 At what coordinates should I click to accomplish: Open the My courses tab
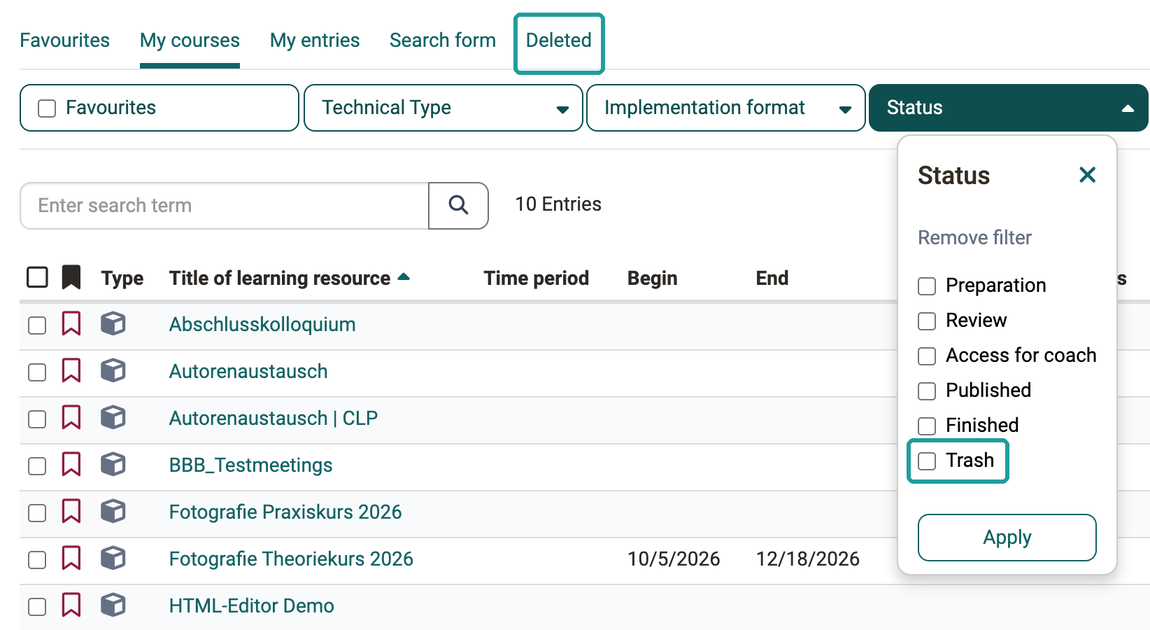tap(190, 40)
